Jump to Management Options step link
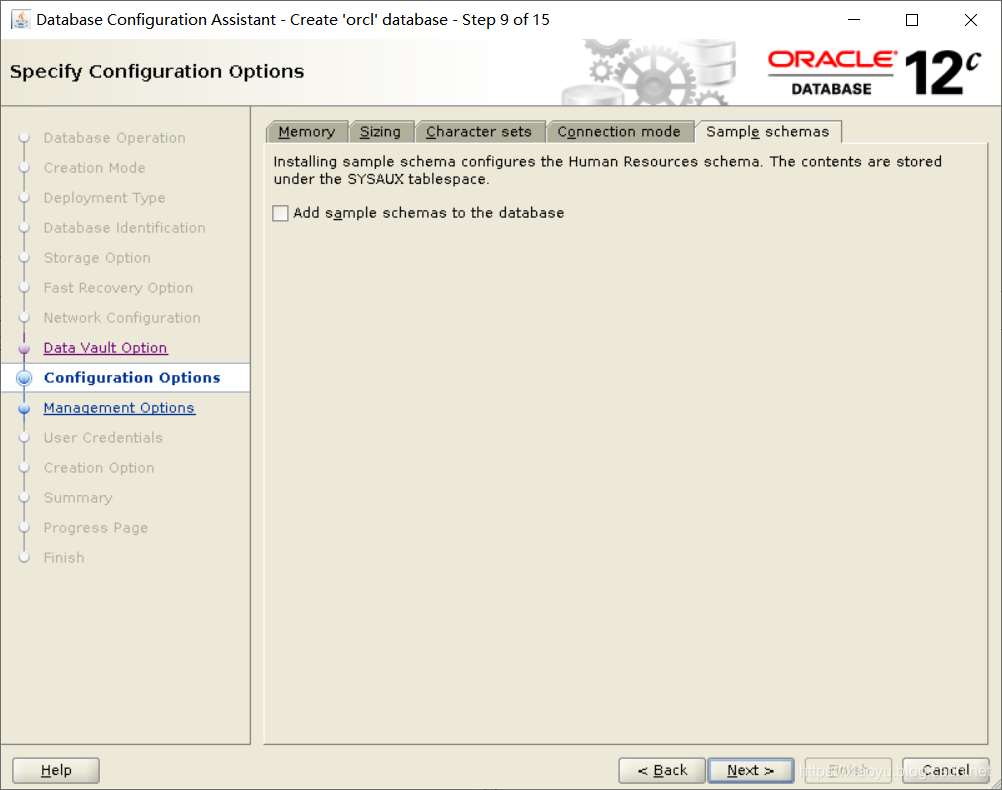The height and width of the screenshot is (790, 1002). 119,408
